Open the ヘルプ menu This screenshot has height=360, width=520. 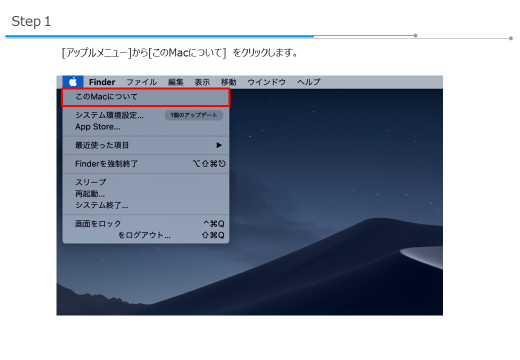[309, 82]
